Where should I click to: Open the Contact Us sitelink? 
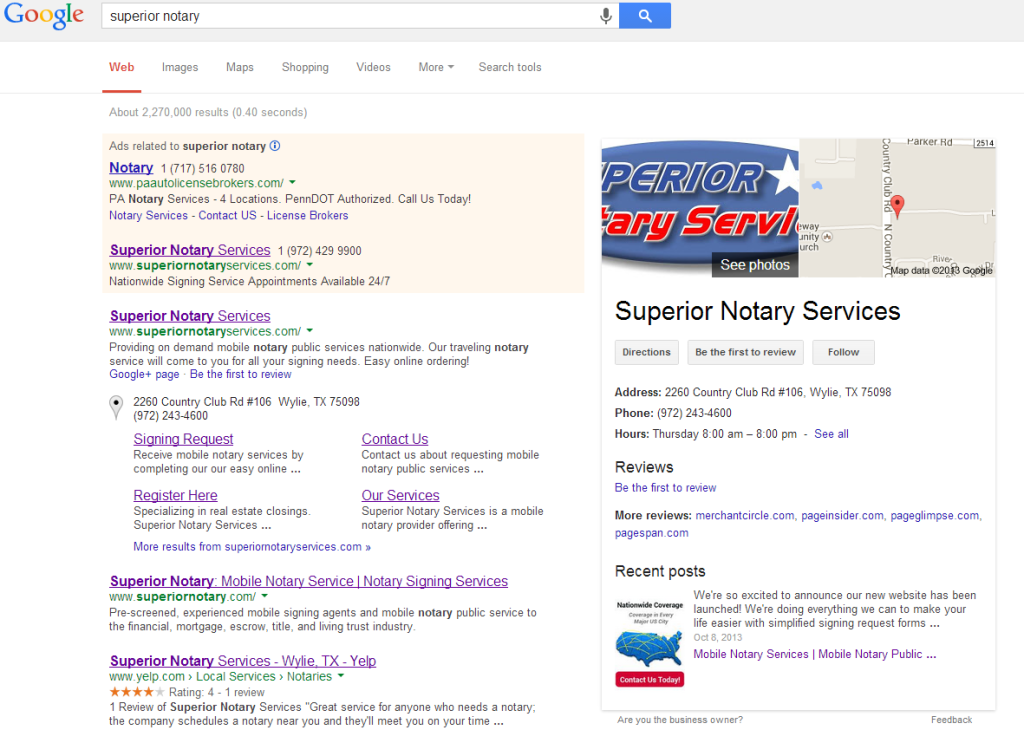click(395, 439)
